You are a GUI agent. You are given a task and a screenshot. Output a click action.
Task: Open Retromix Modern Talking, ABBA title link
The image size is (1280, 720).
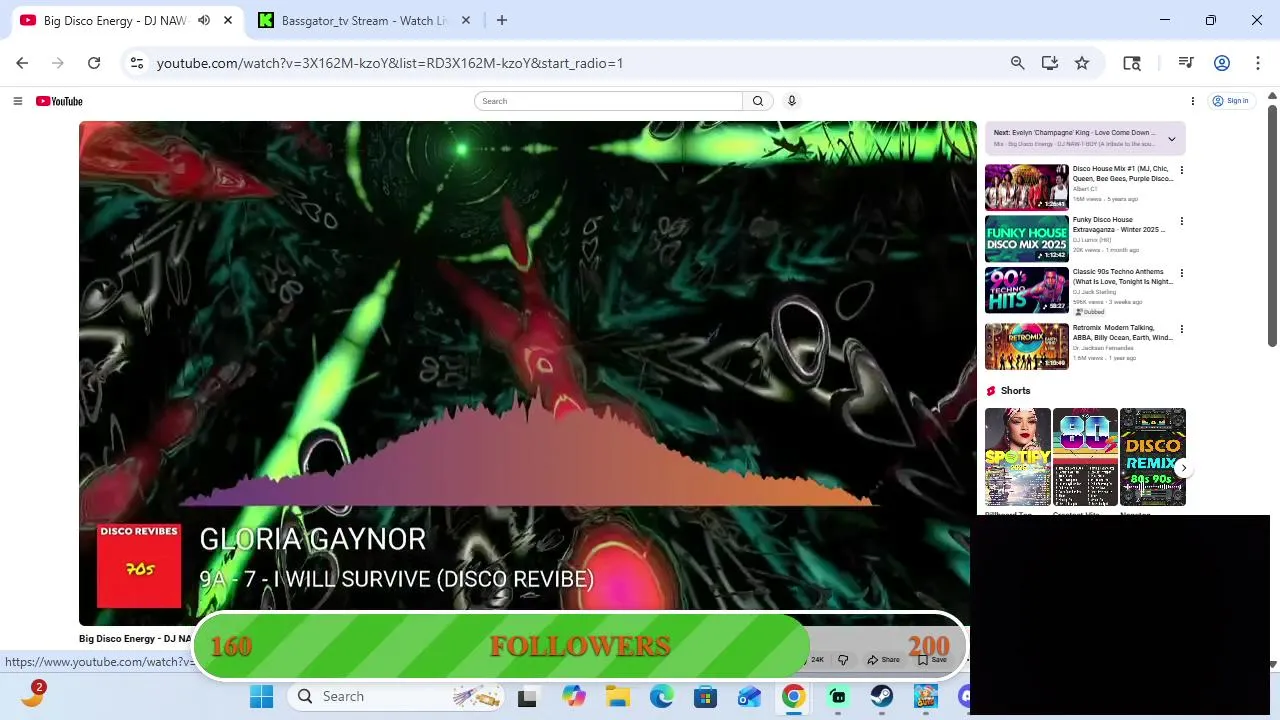[1123, 333]
